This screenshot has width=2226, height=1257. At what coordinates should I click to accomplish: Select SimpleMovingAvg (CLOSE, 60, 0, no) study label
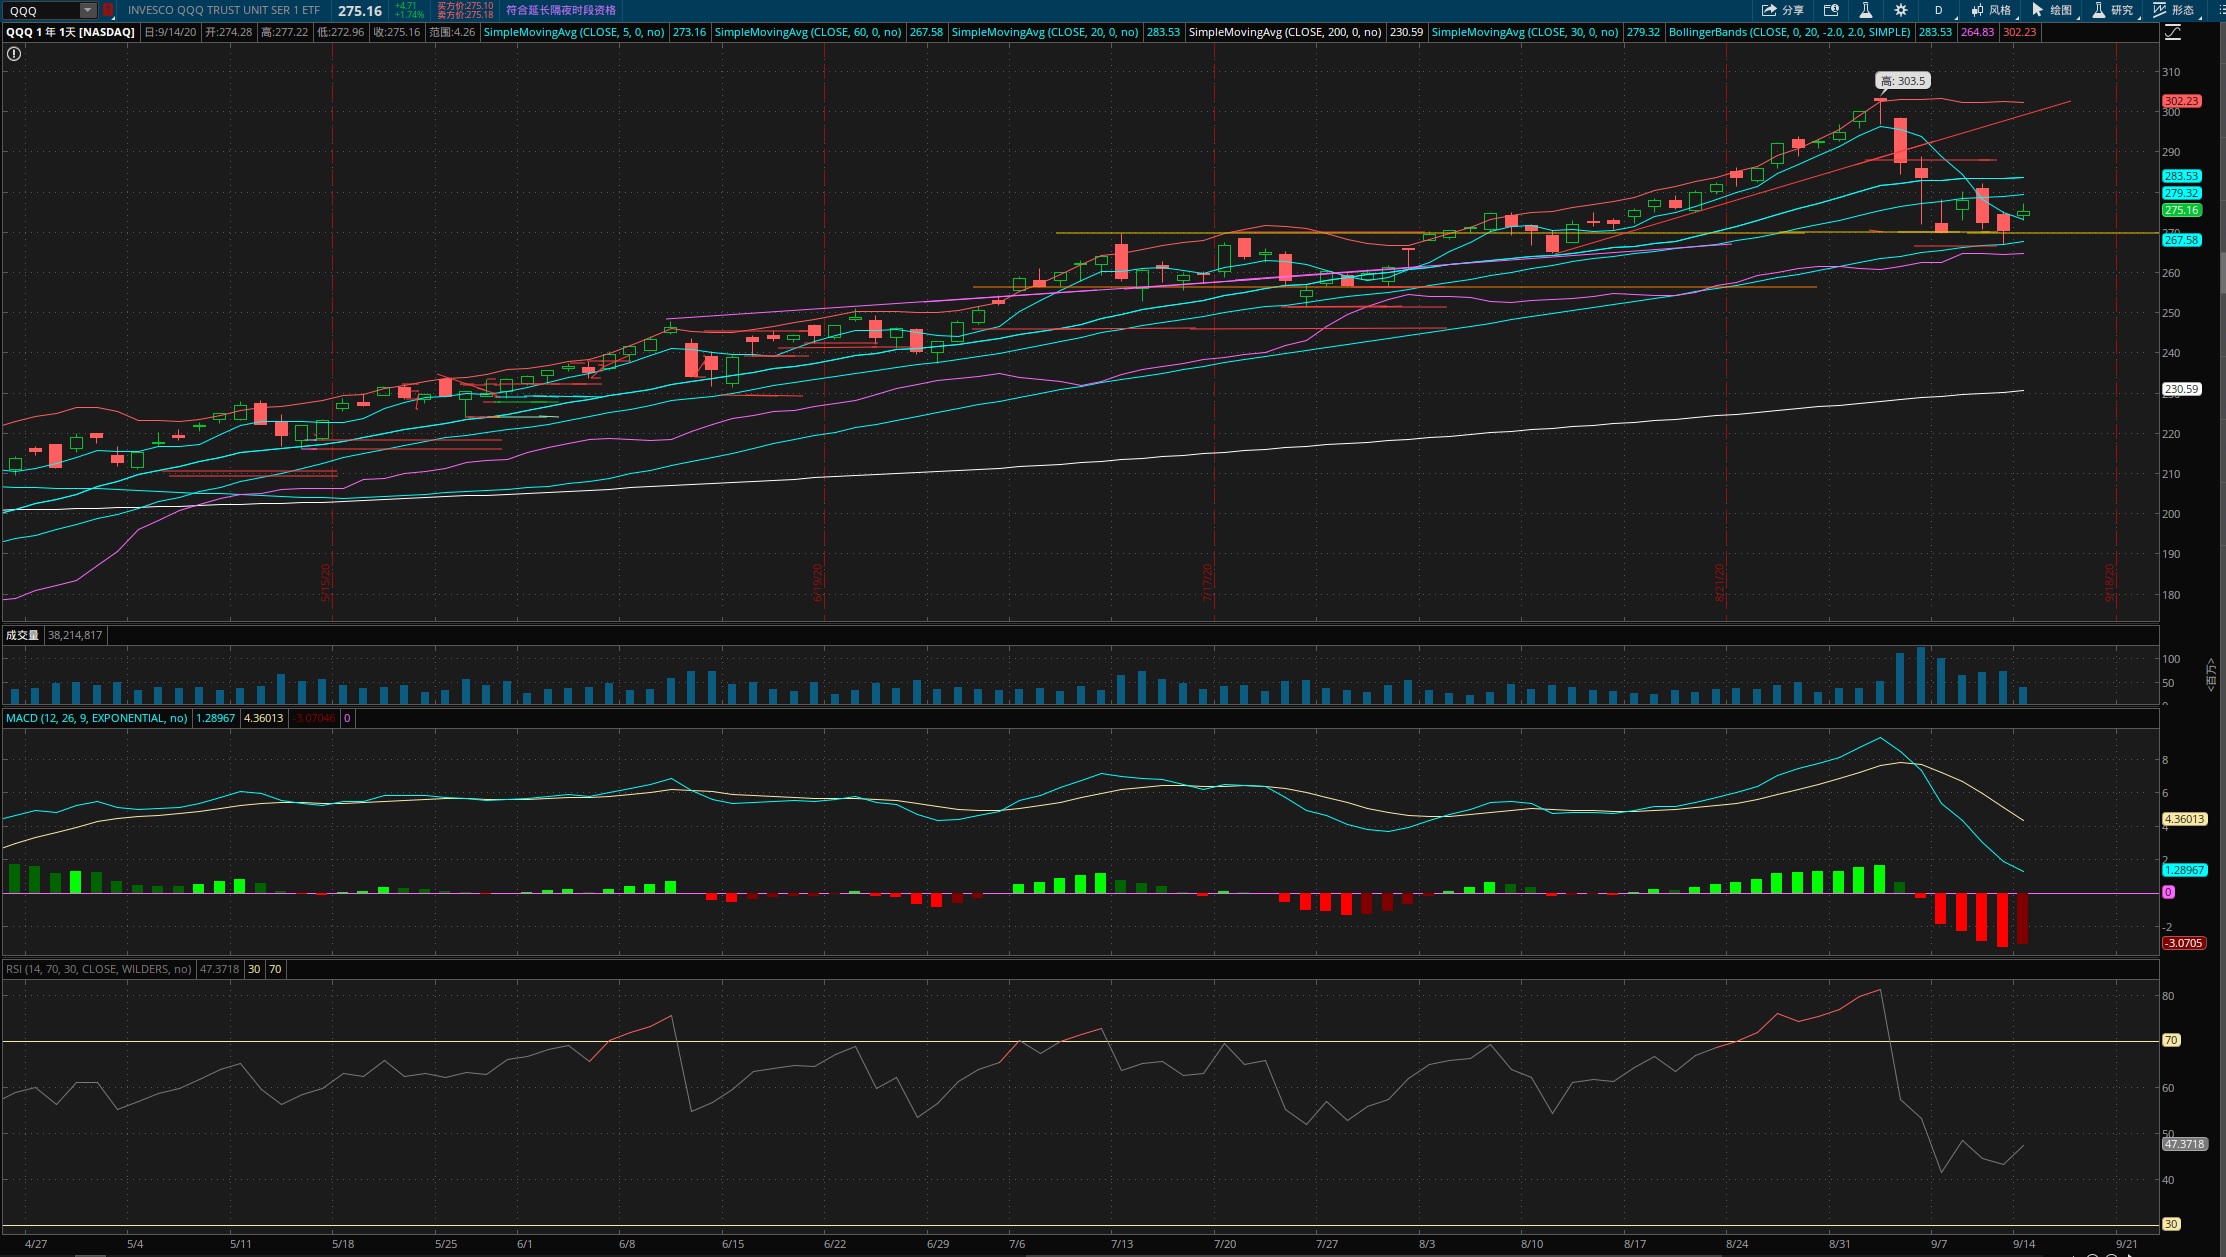pyautogui.click(x=808, y=32)
